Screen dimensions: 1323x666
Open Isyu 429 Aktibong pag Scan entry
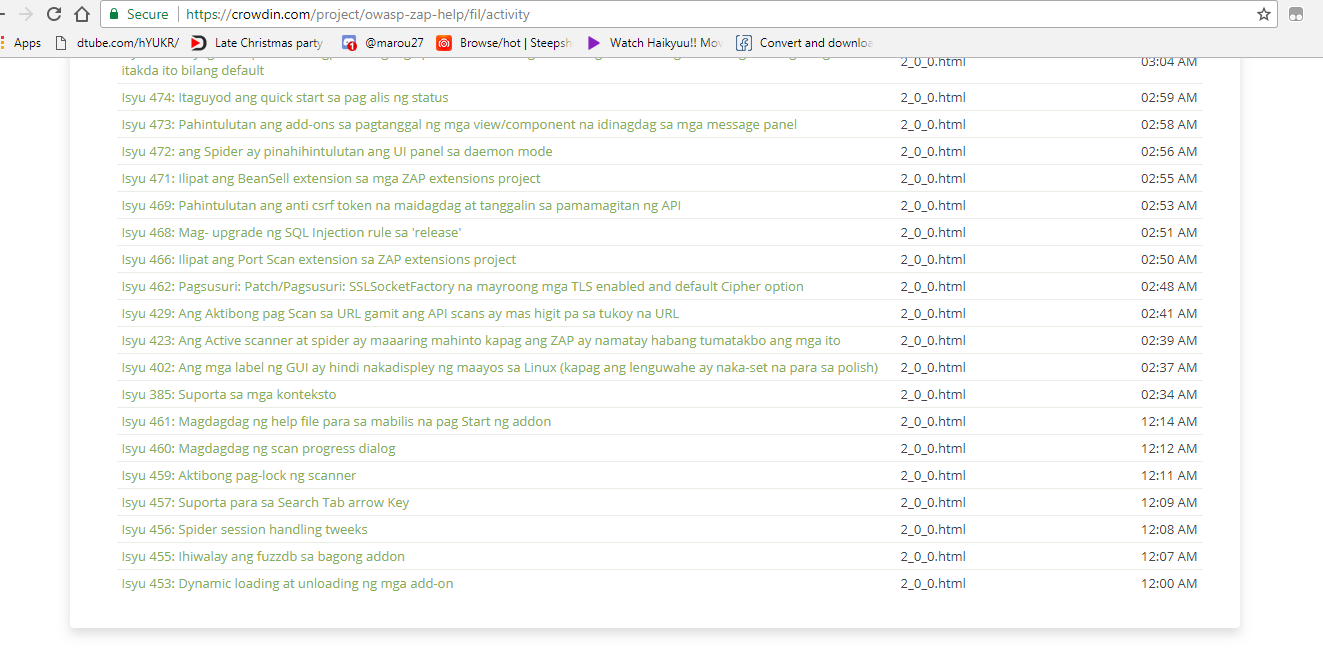(x=400, y=314)
